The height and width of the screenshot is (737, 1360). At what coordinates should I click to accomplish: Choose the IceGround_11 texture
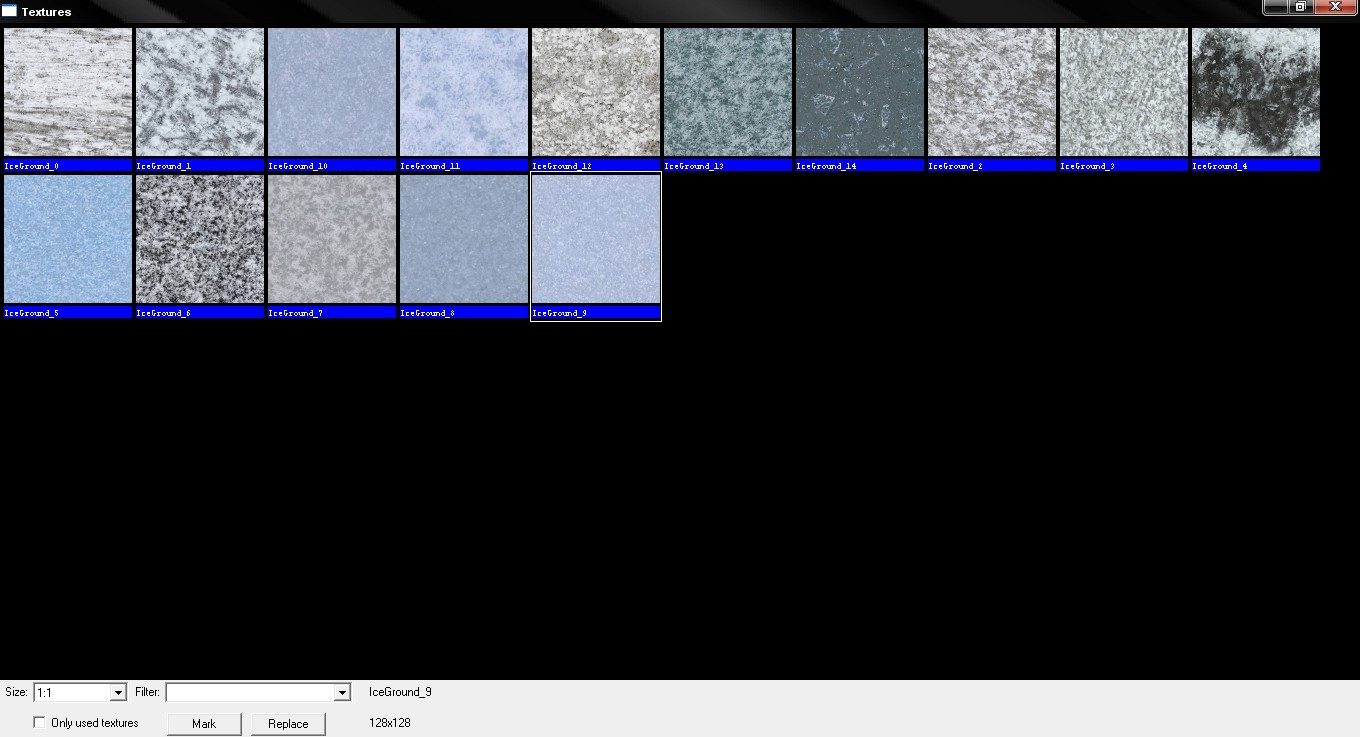point(464,92)
